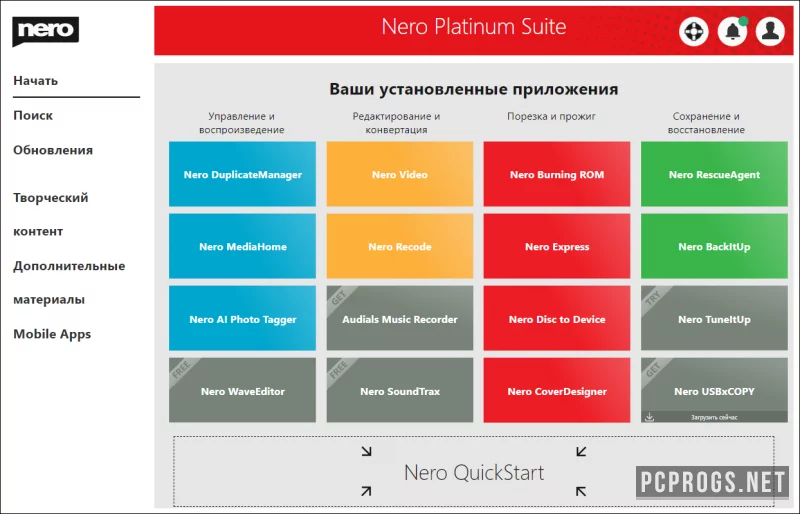Image resolution: width=800 pixels, height=514 pixels.
Task: Click the Nero logo
Action: click(45, 31)
